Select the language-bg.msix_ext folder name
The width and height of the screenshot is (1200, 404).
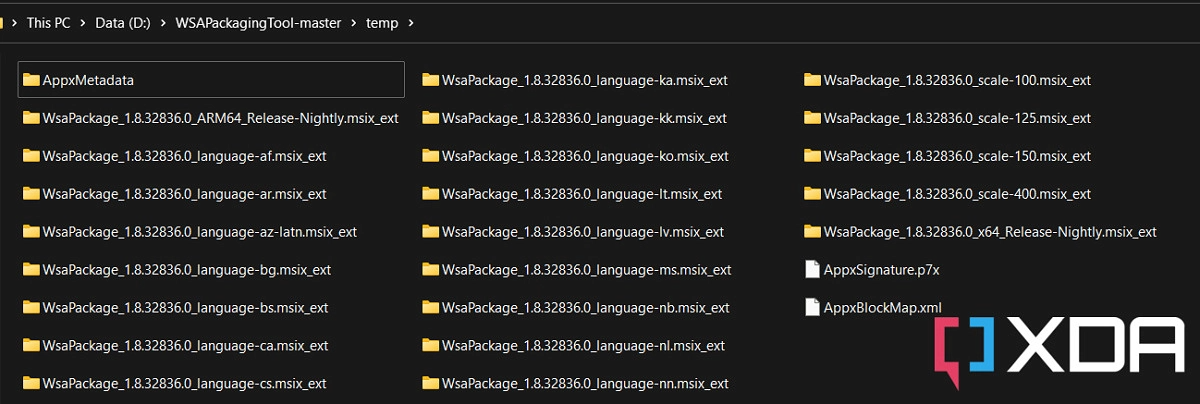[186, 270]
